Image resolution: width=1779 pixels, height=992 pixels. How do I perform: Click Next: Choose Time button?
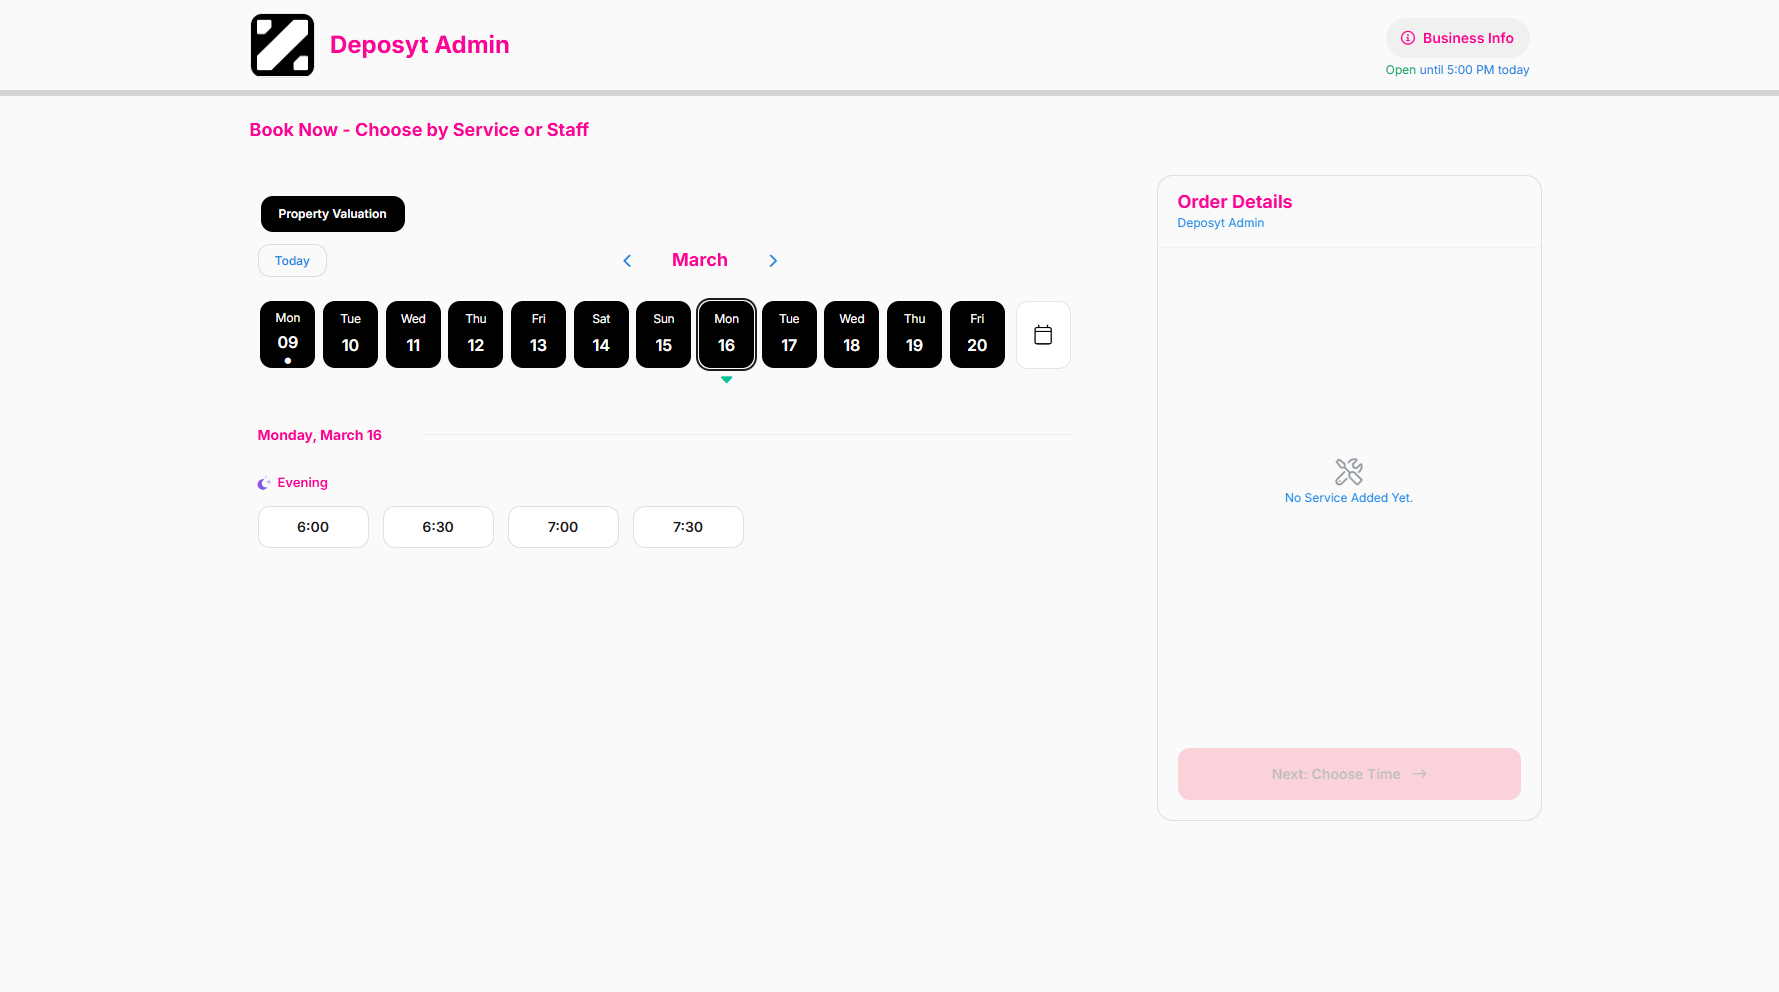click(x=1349, y=774)
